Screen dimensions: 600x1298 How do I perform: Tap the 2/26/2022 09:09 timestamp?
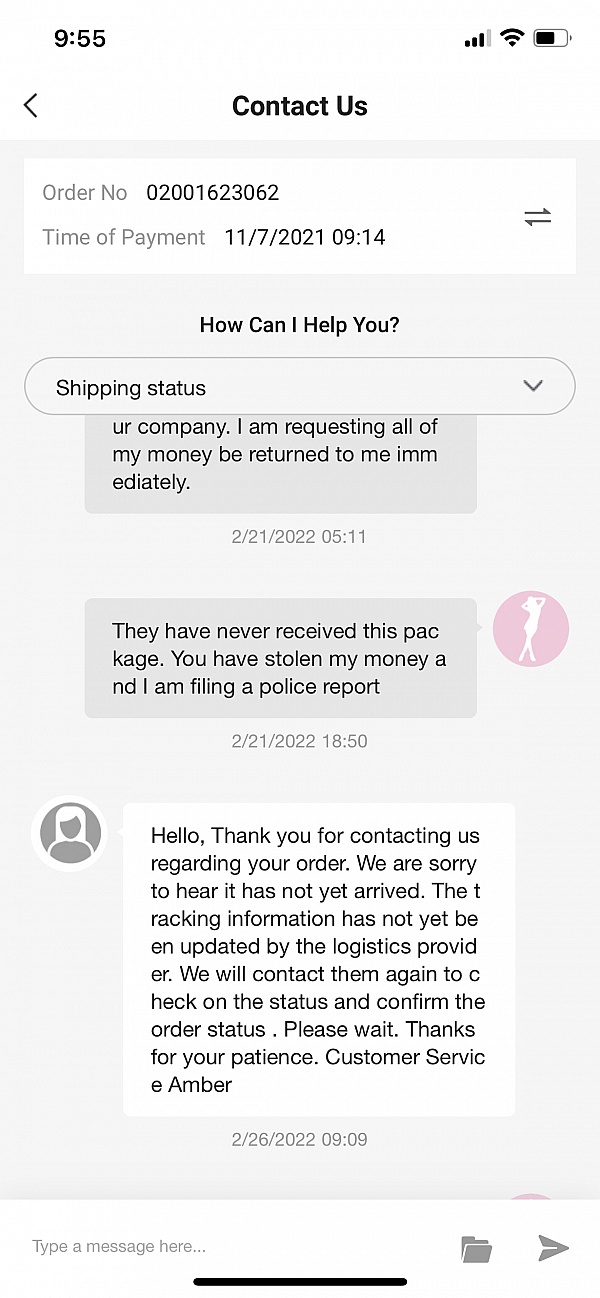[x=299, y=1139]
